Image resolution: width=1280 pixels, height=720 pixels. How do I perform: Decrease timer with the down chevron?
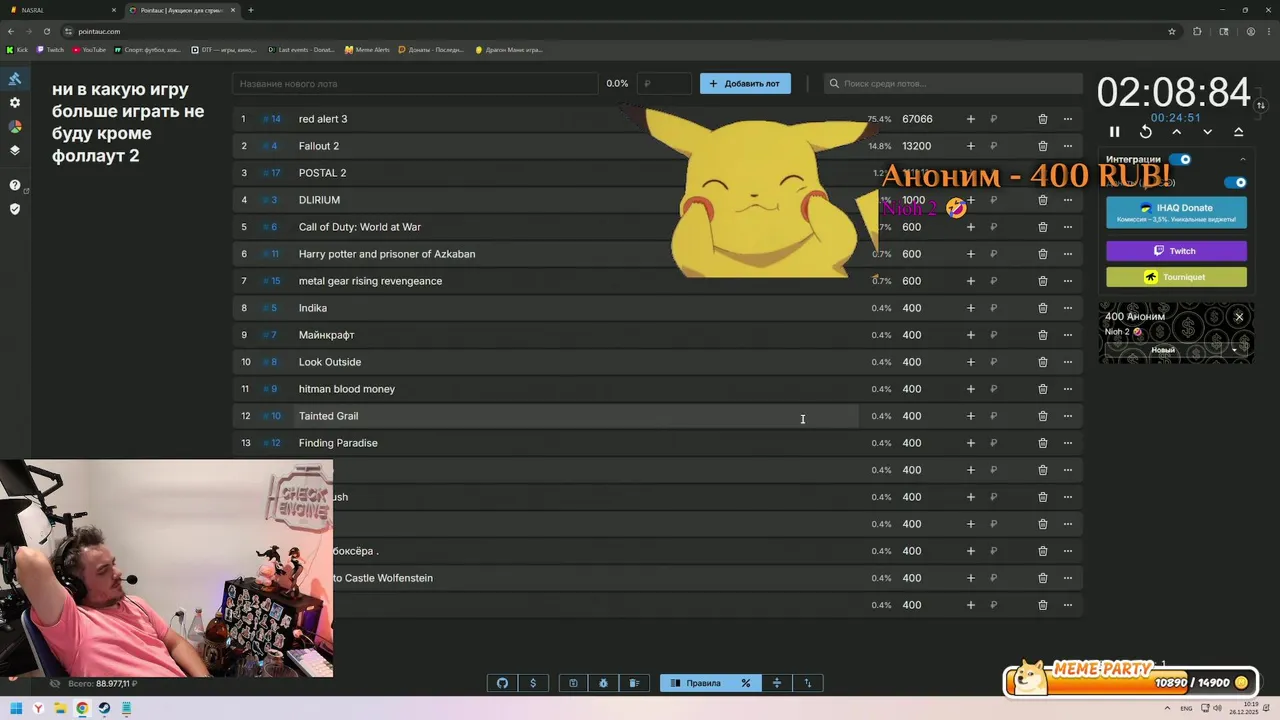tap(1207, 132)
